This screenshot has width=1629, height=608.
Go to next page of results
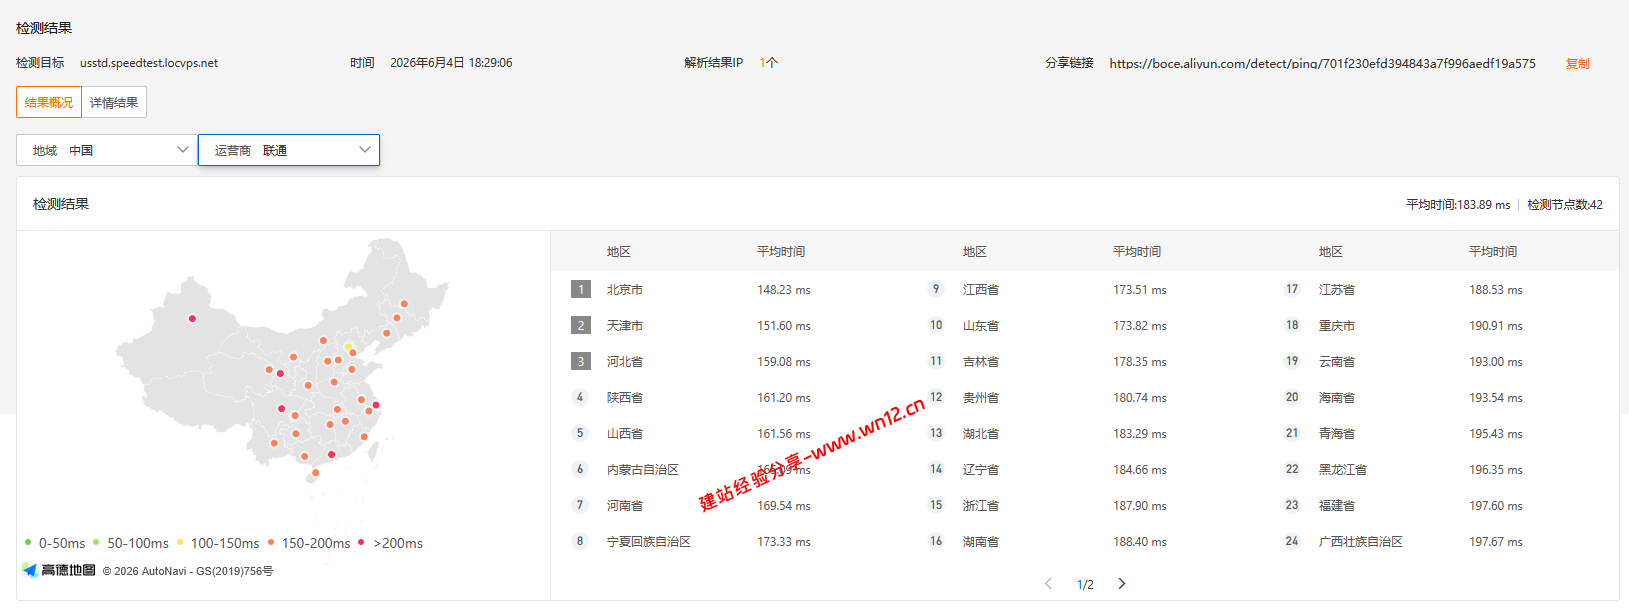click(x=1122, y=584)
